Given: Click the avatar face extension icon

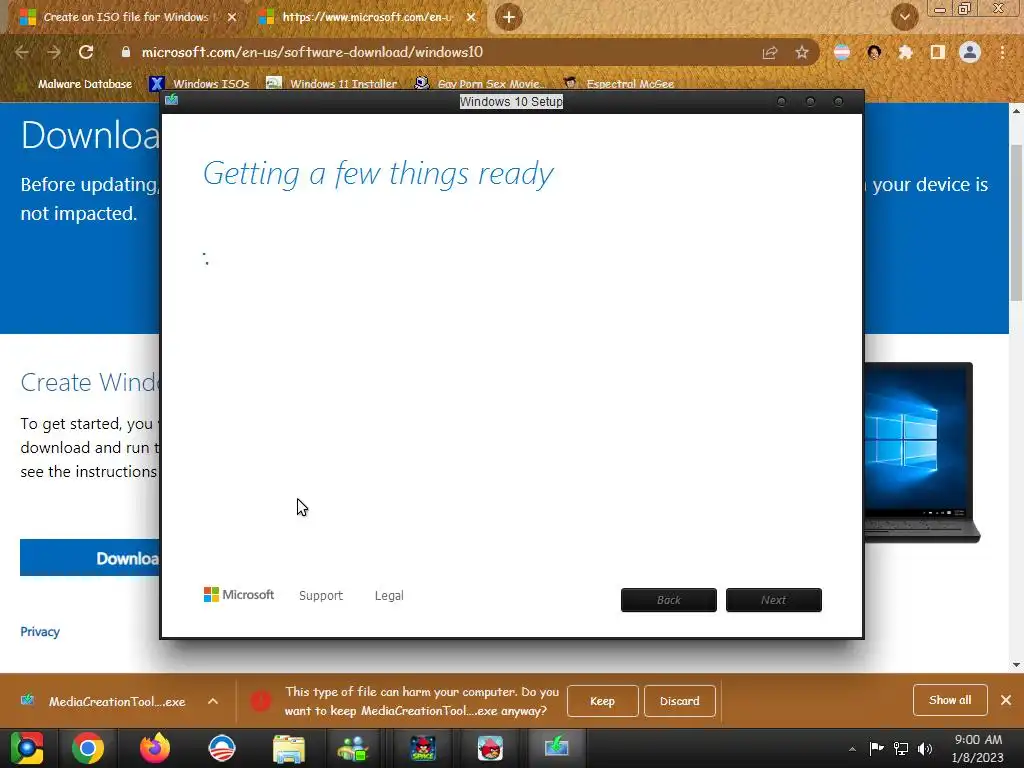Looking at the screenshot, I should point(874,52).
